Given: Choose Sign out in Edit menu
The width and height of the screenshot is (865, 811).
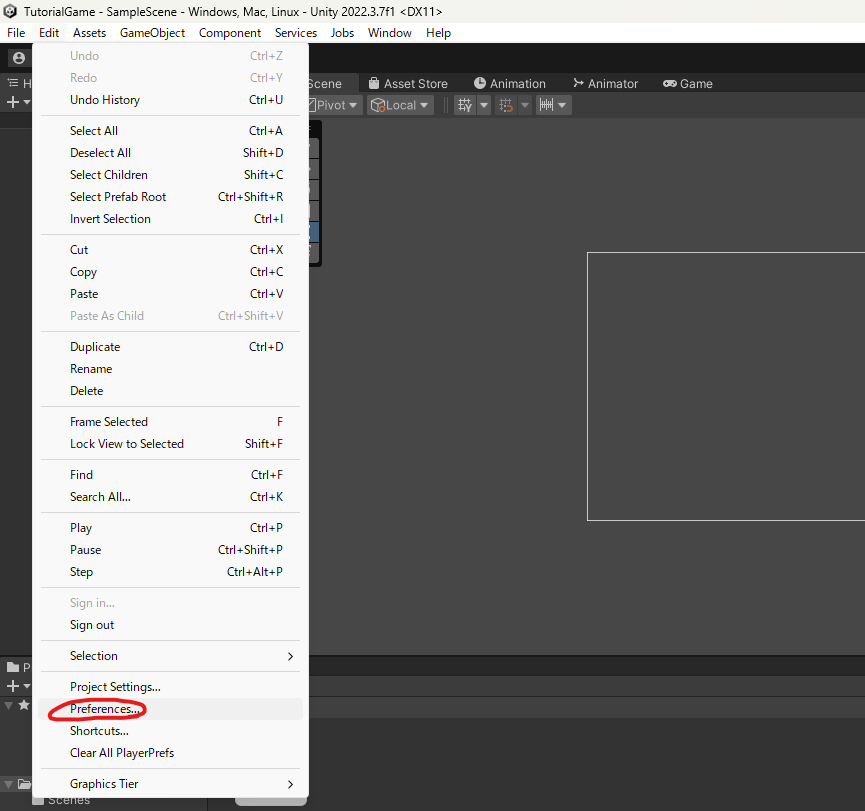Looking at the screenshot, I should pos(170,625).
